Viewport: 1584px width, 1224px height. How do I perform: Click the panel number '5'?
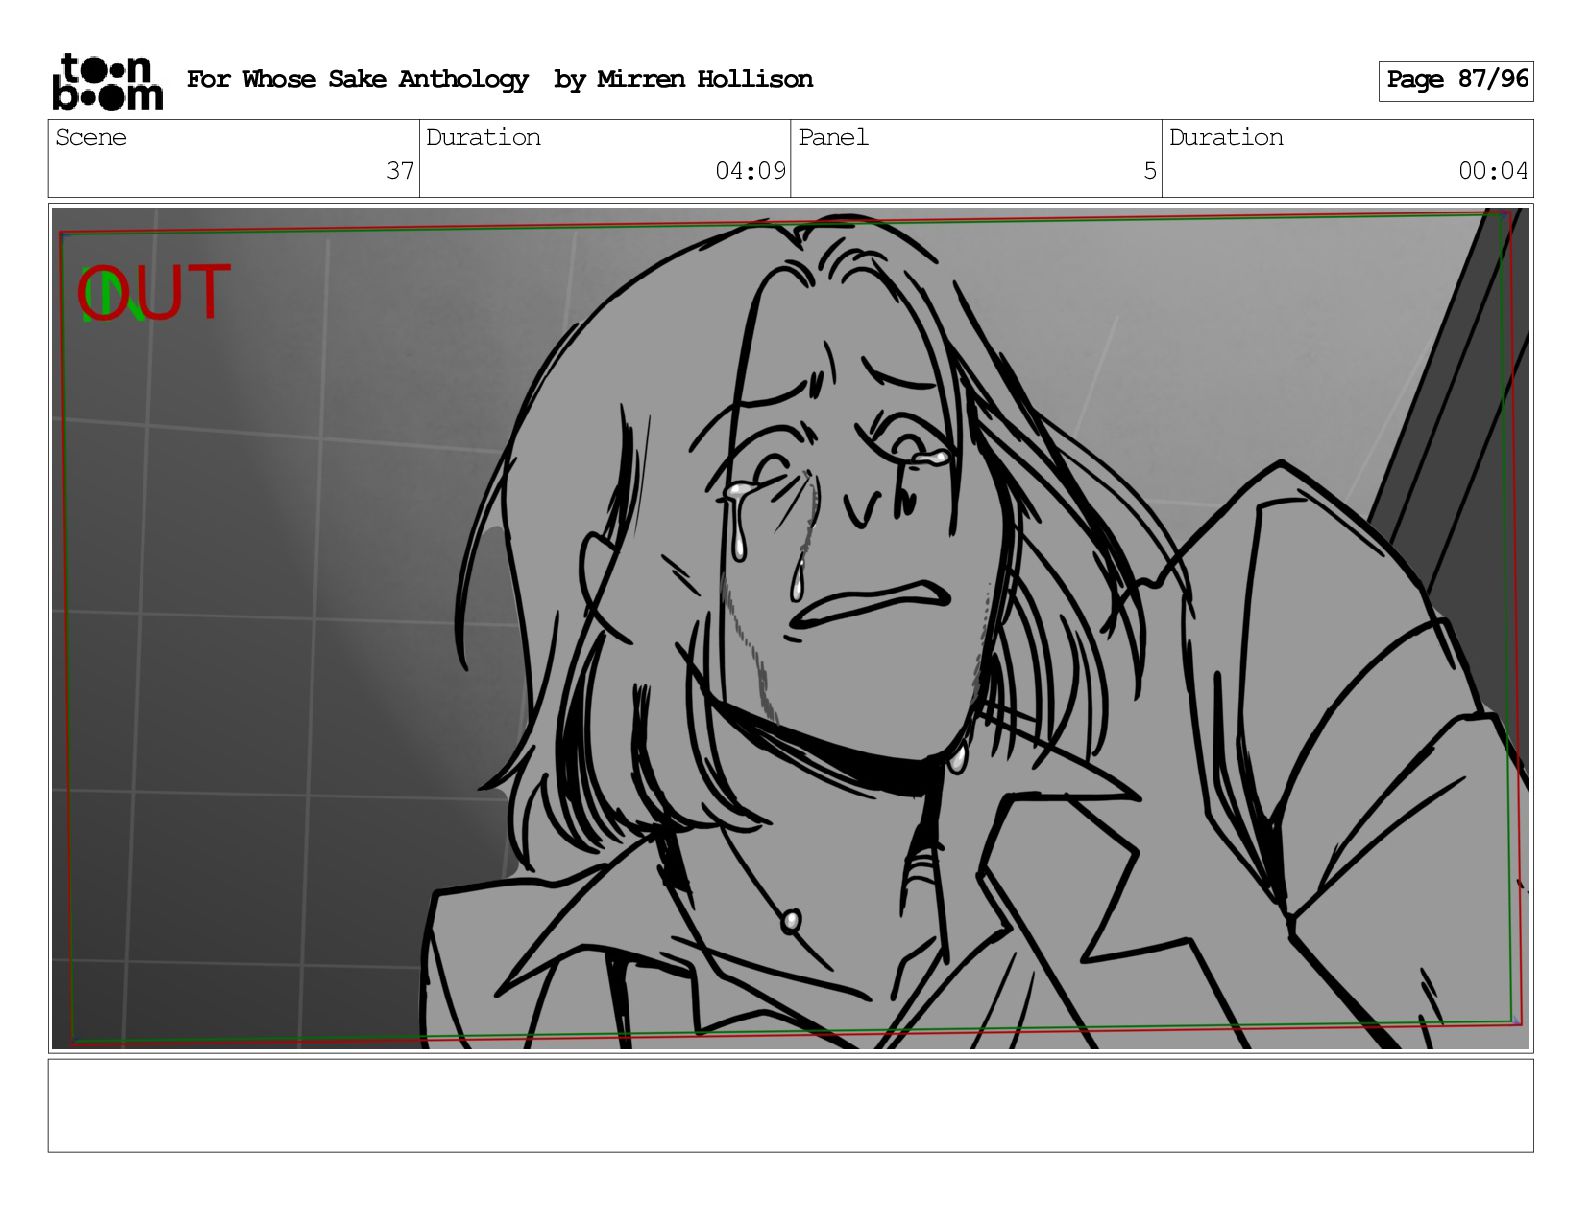pos(1150,171)
